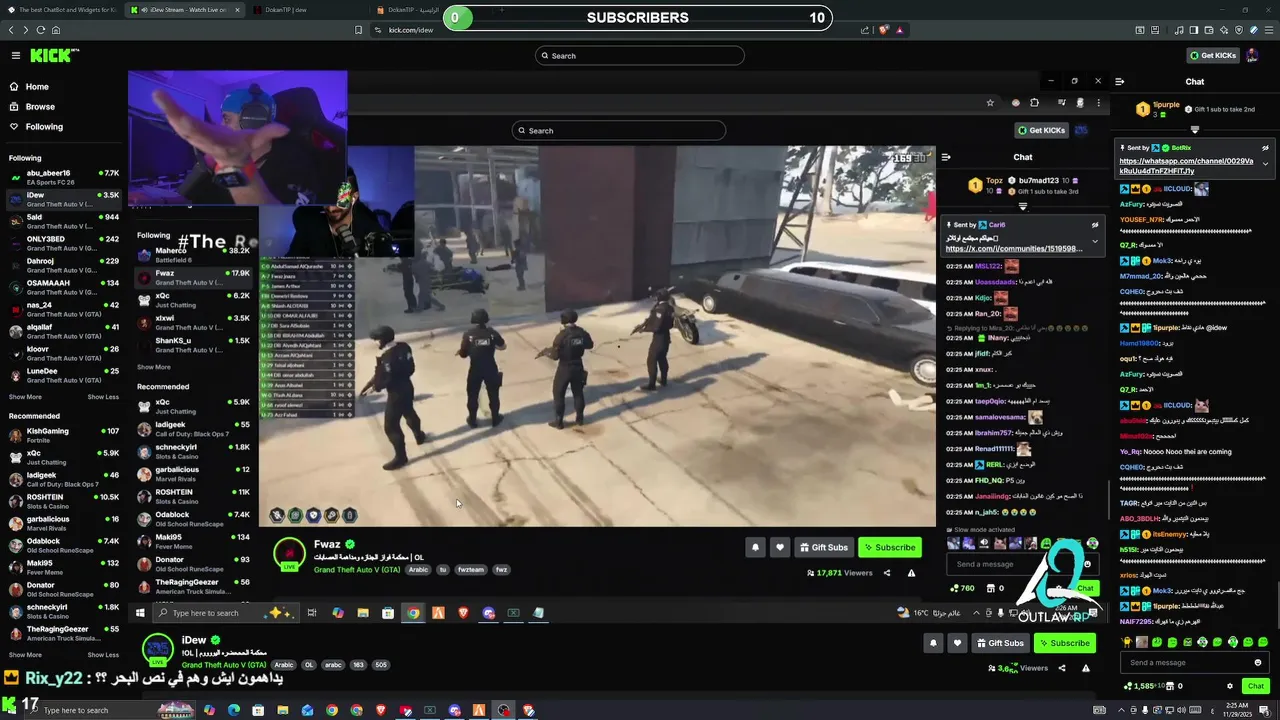Expand pinned BotRix message chevron

pos(1265,163)
